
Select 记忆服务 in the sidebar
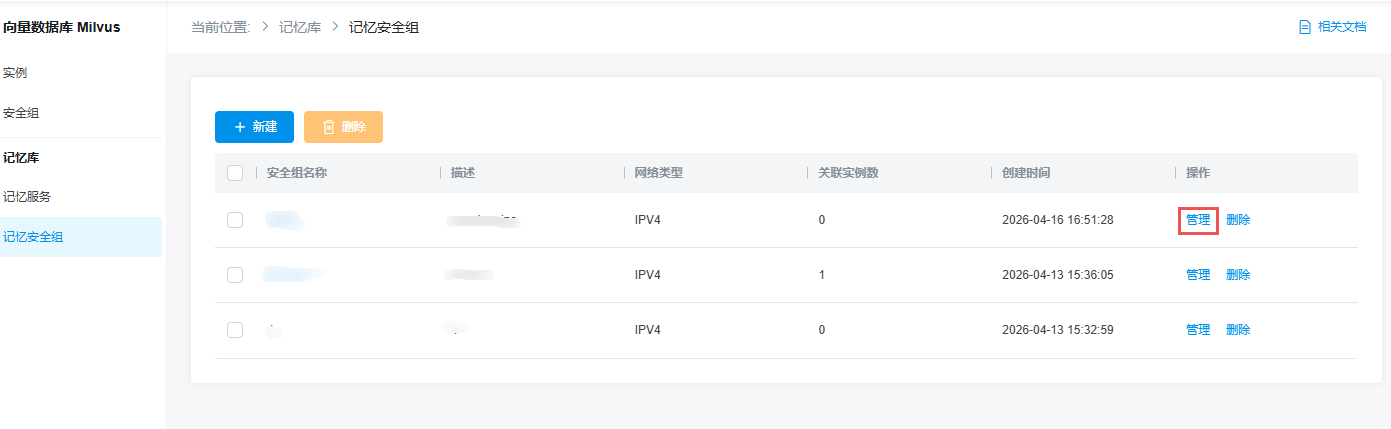[x=27, y=197]
